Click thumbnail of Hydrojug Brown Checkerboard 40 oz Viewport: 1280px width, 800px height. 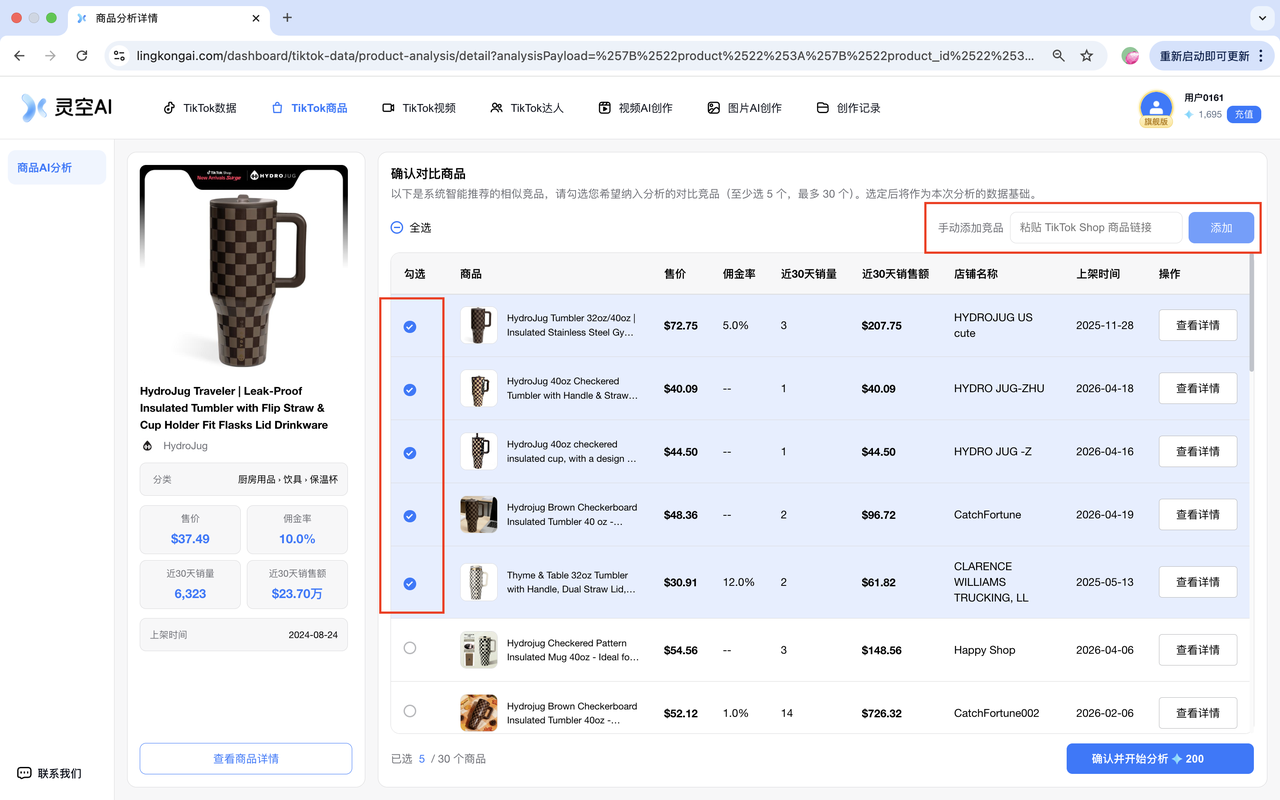(478, 514)
